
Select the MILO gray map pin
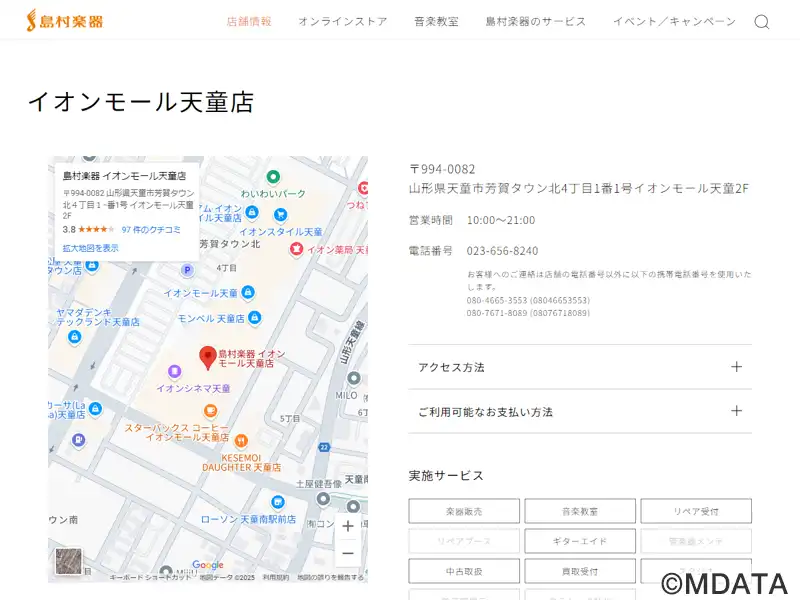(x=354, y=379)
